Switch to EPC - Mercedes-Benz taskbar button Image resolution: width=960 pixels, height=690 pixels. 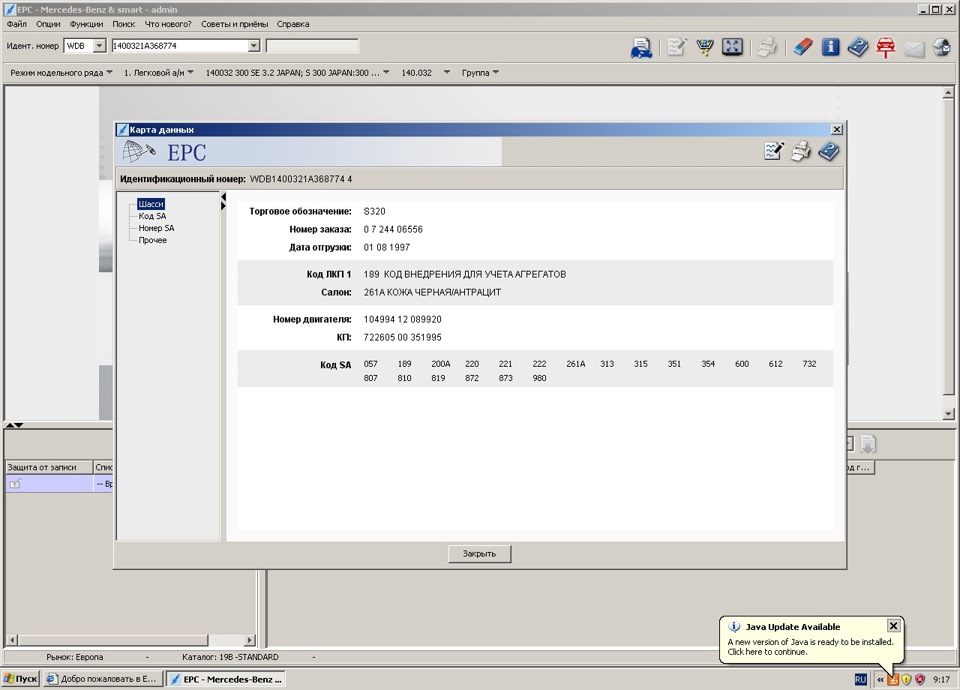[x=227, y=679]
